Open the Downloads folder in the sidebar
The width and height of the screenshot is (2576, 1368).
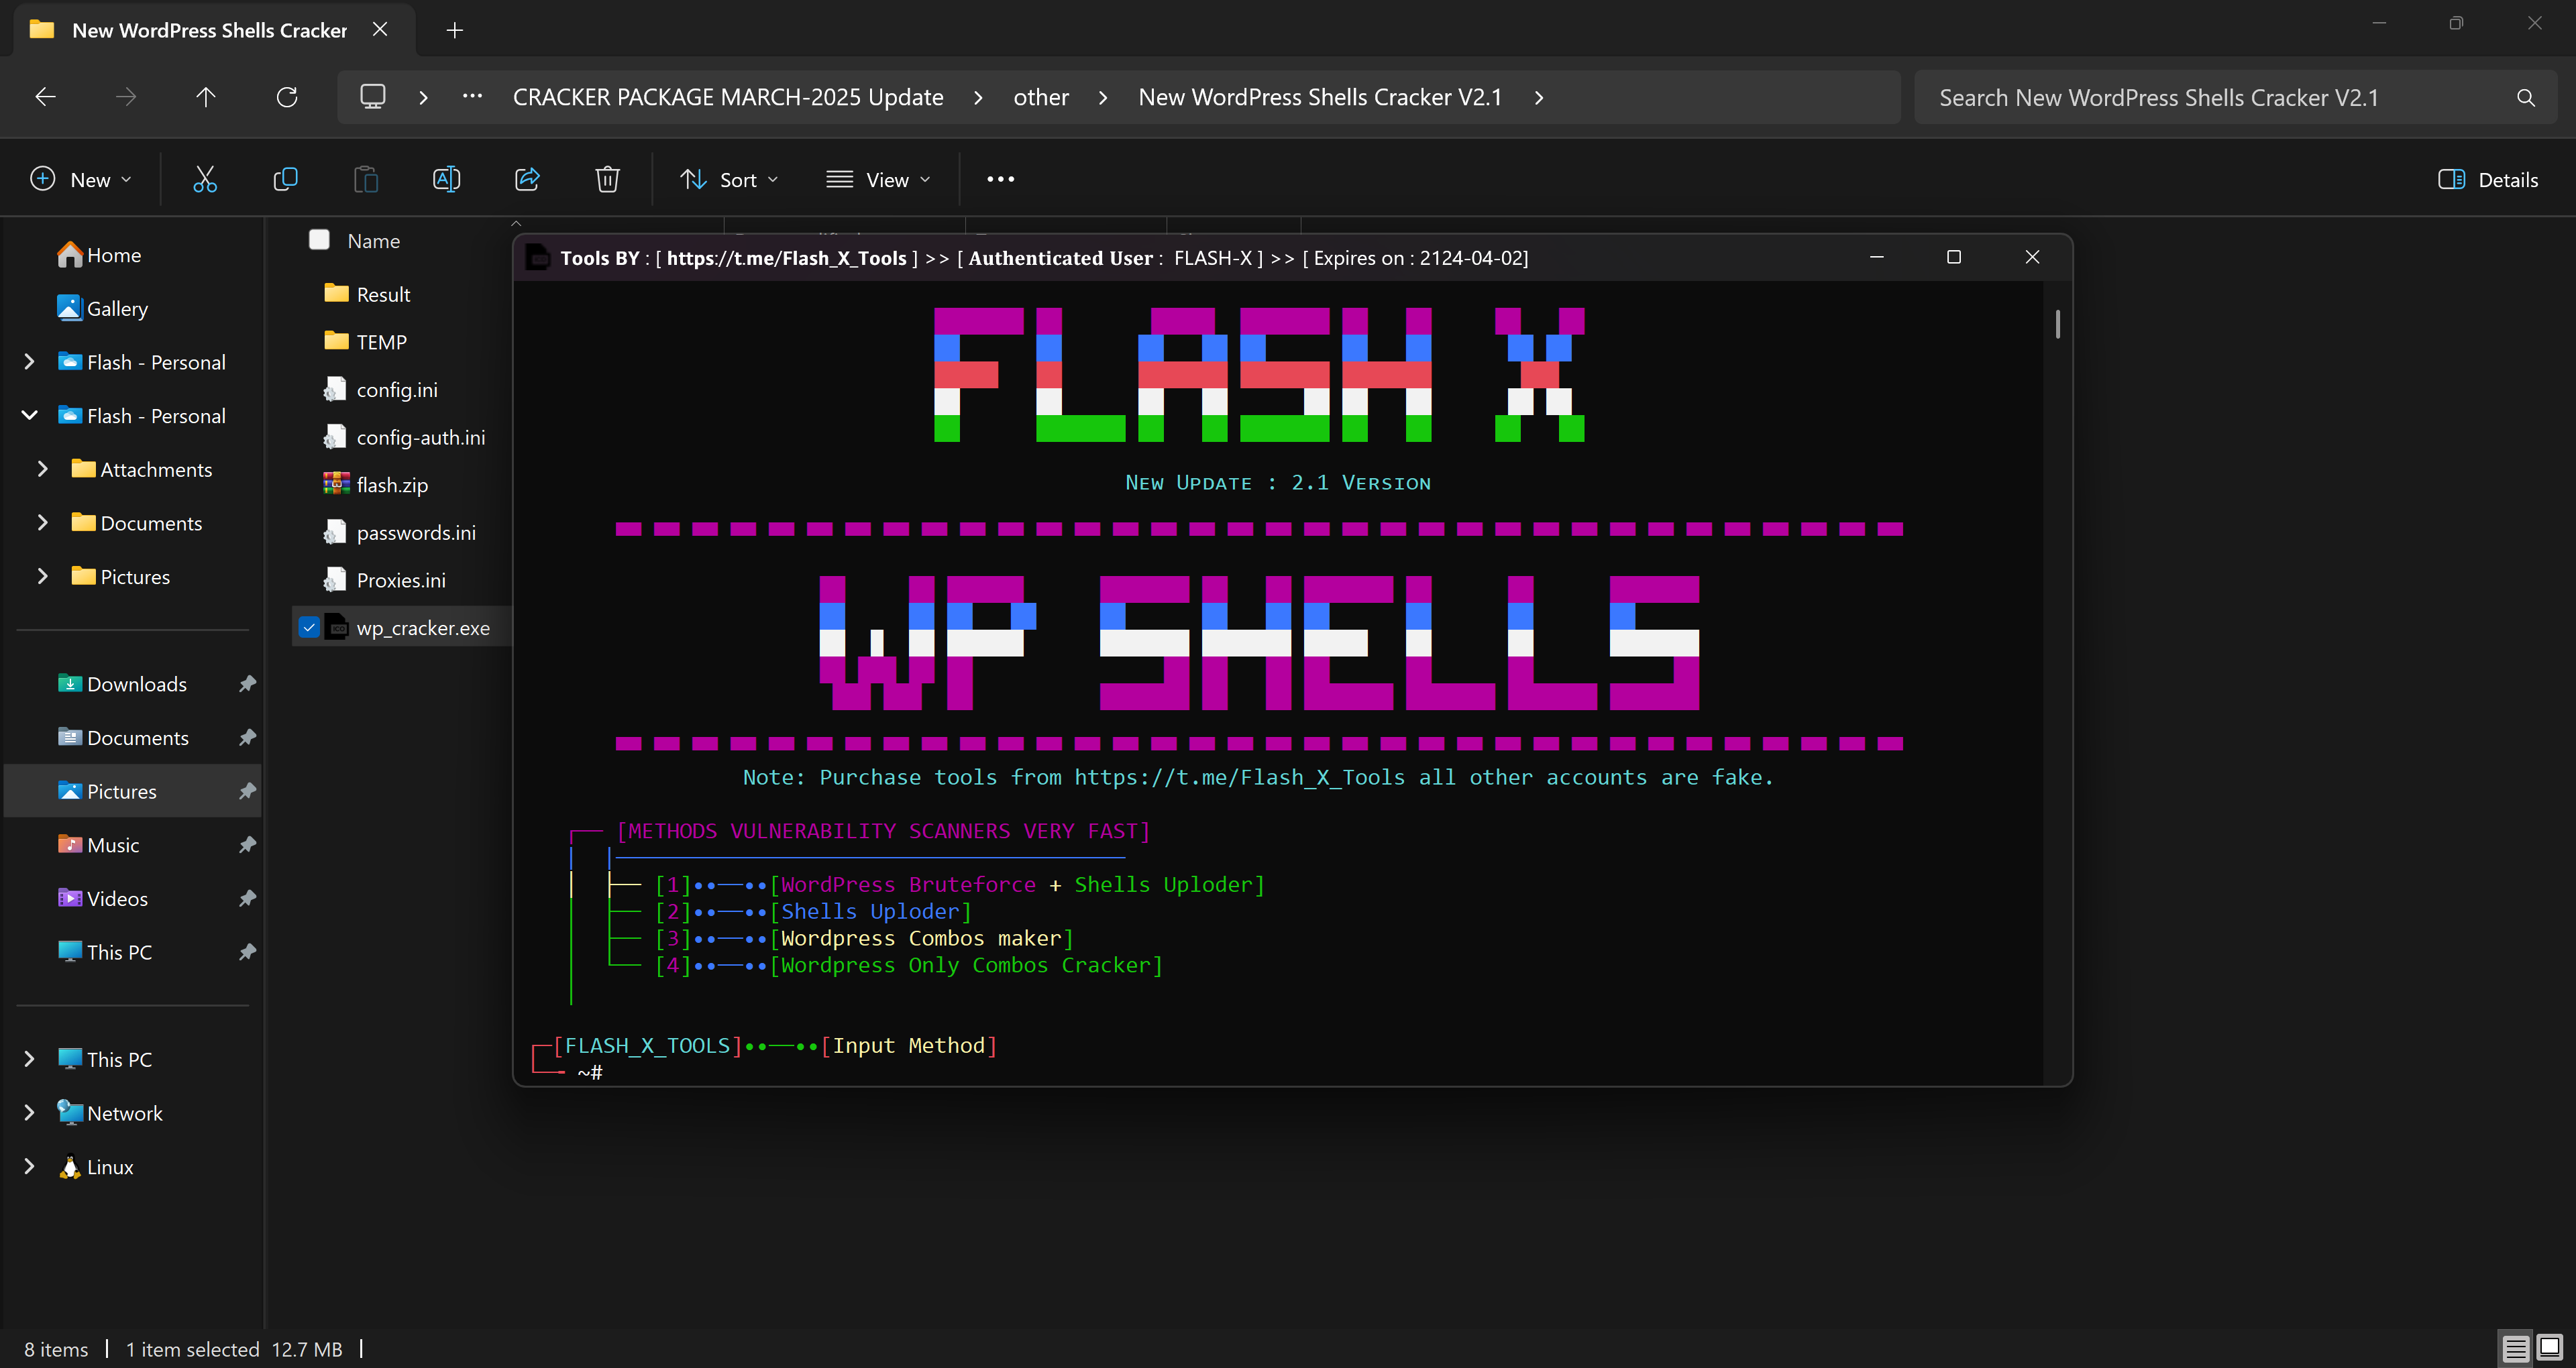[x=136, y=683]
